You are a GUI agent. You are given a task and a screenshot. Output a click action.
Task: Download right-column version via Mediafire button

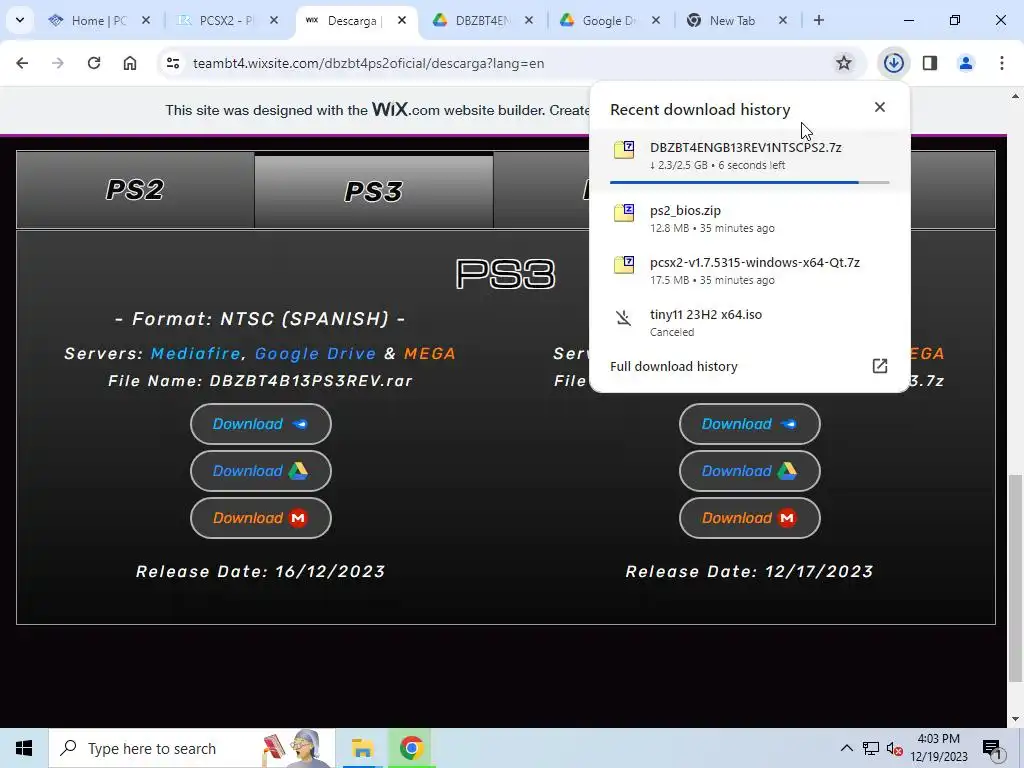click(x=750, y=424)
